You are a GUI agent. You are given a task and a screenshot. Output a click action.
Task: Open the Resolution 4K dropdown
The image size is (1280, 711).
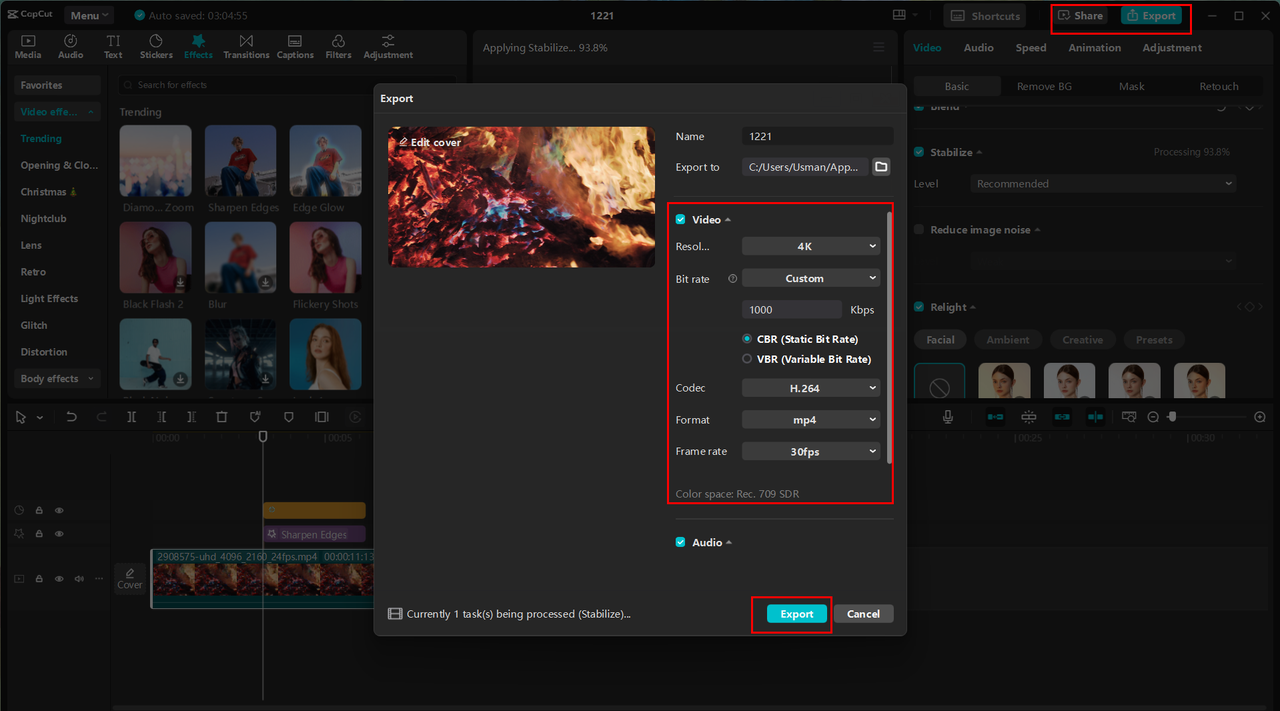tap(811, 246)
